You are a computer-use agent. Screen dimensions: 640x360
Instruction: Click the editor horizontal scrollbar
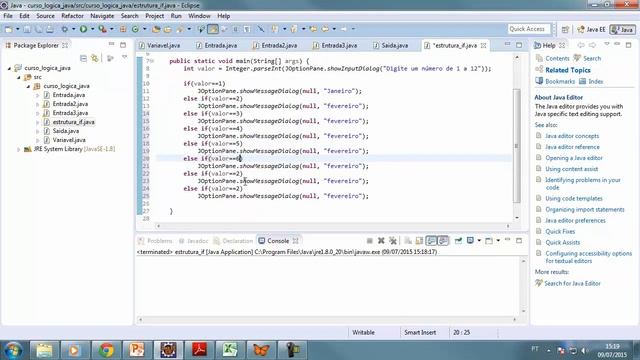point(333,226)
